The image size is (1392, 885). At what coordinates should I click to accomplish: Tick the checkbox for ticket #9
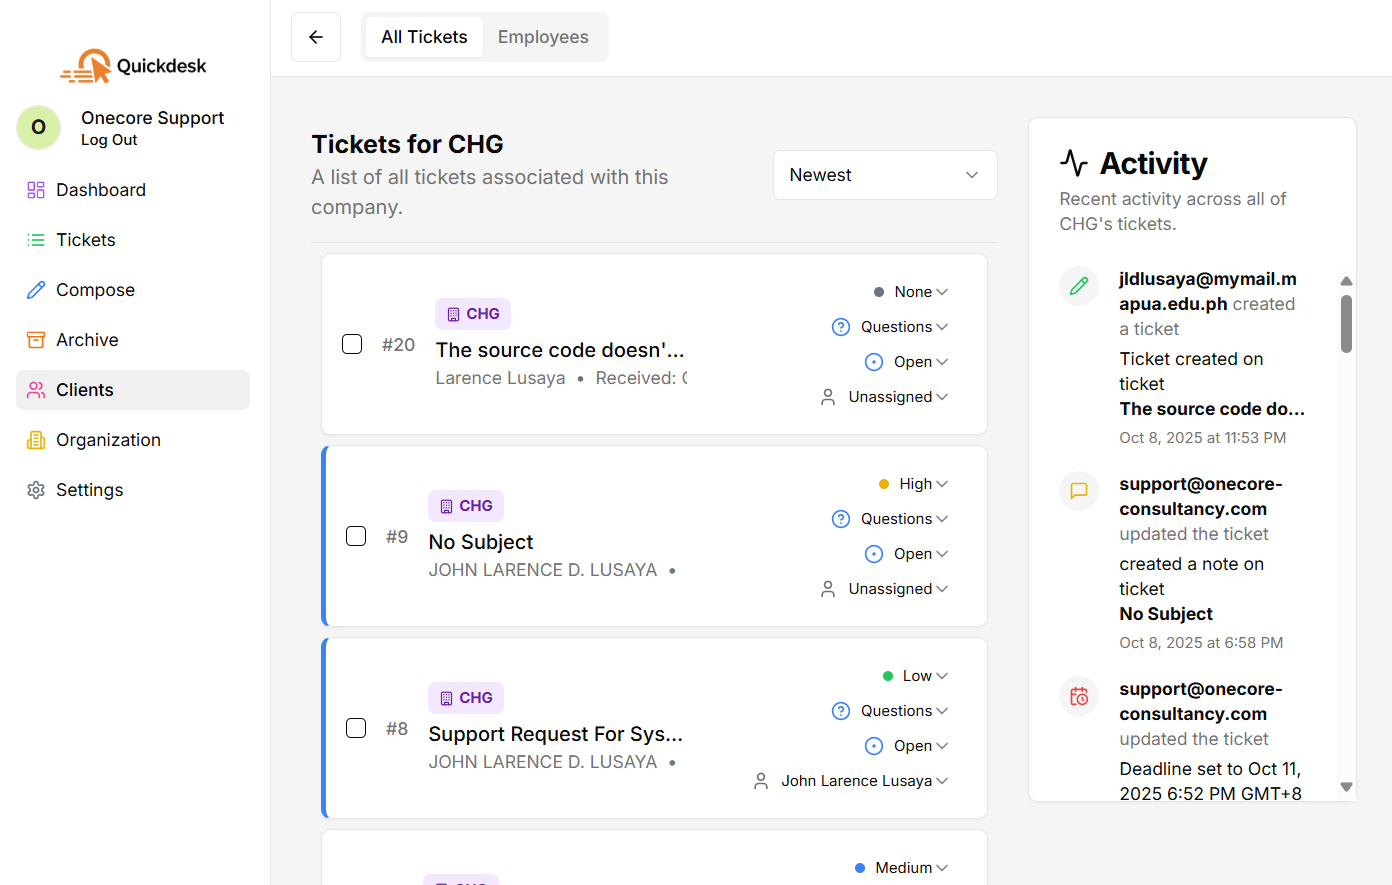coord(356,536)
